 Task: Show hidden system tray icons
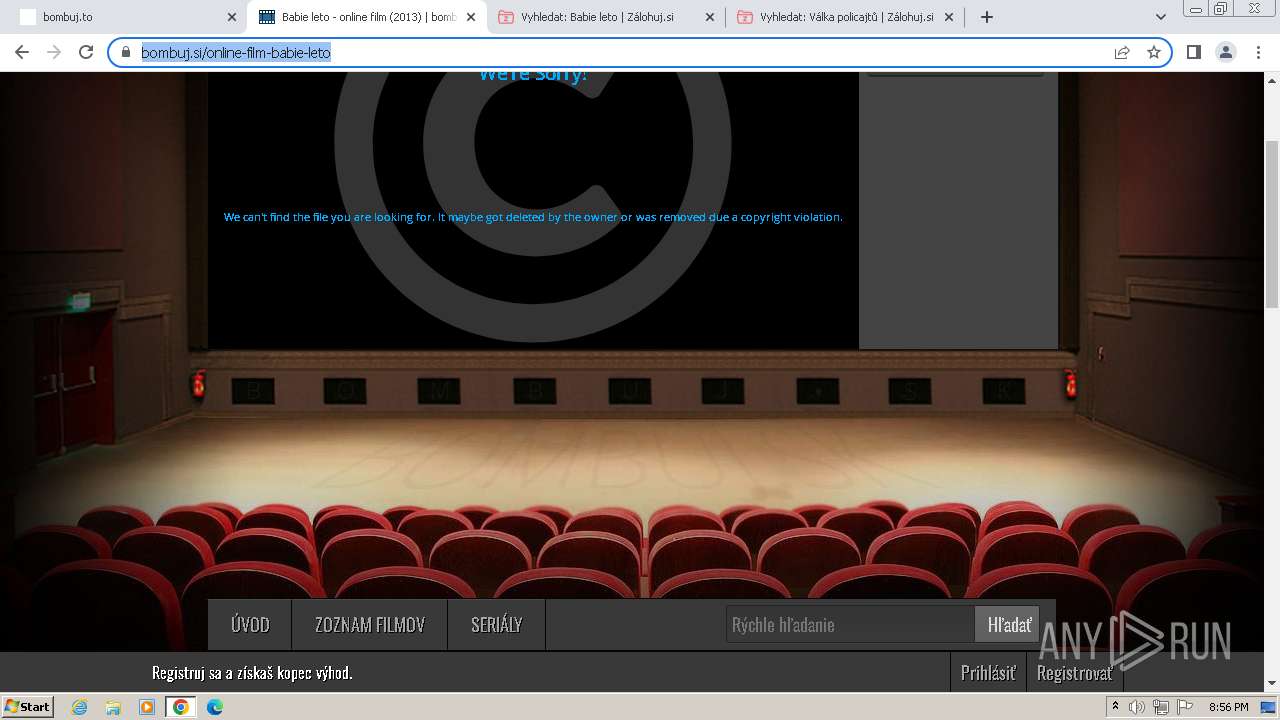pos(1116,707)
